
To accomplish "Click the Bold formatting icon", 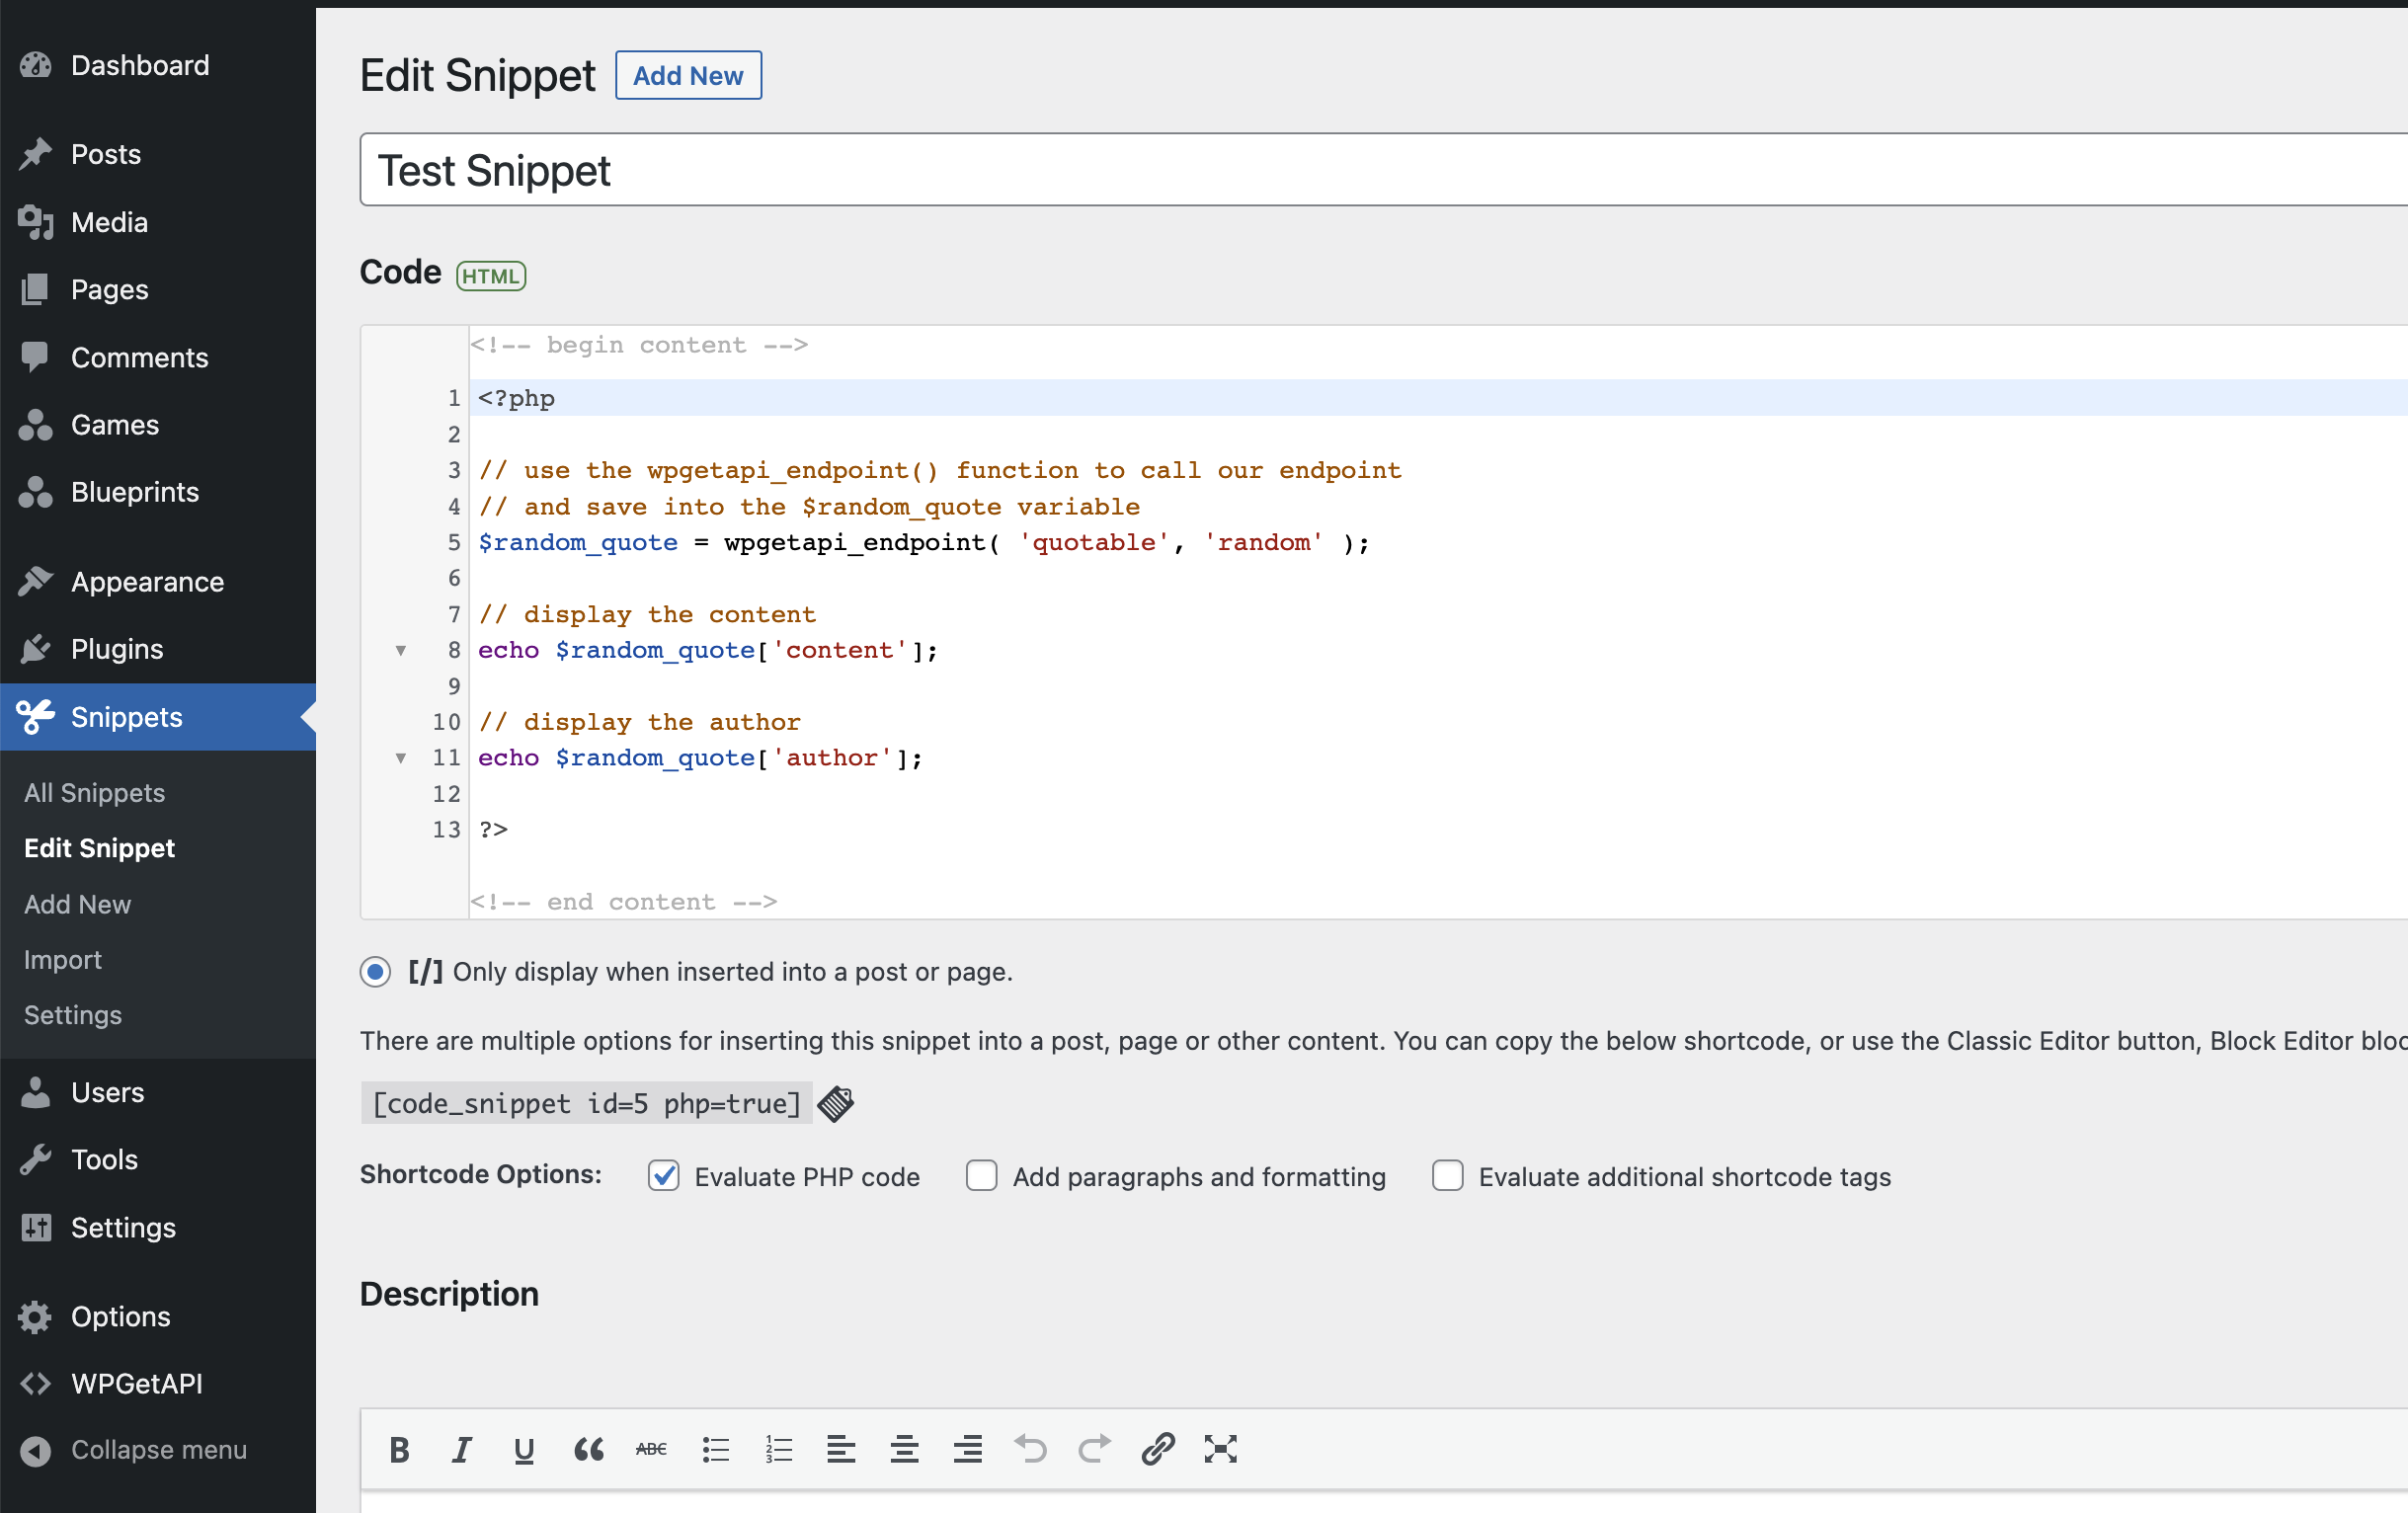I will 399,1449.
